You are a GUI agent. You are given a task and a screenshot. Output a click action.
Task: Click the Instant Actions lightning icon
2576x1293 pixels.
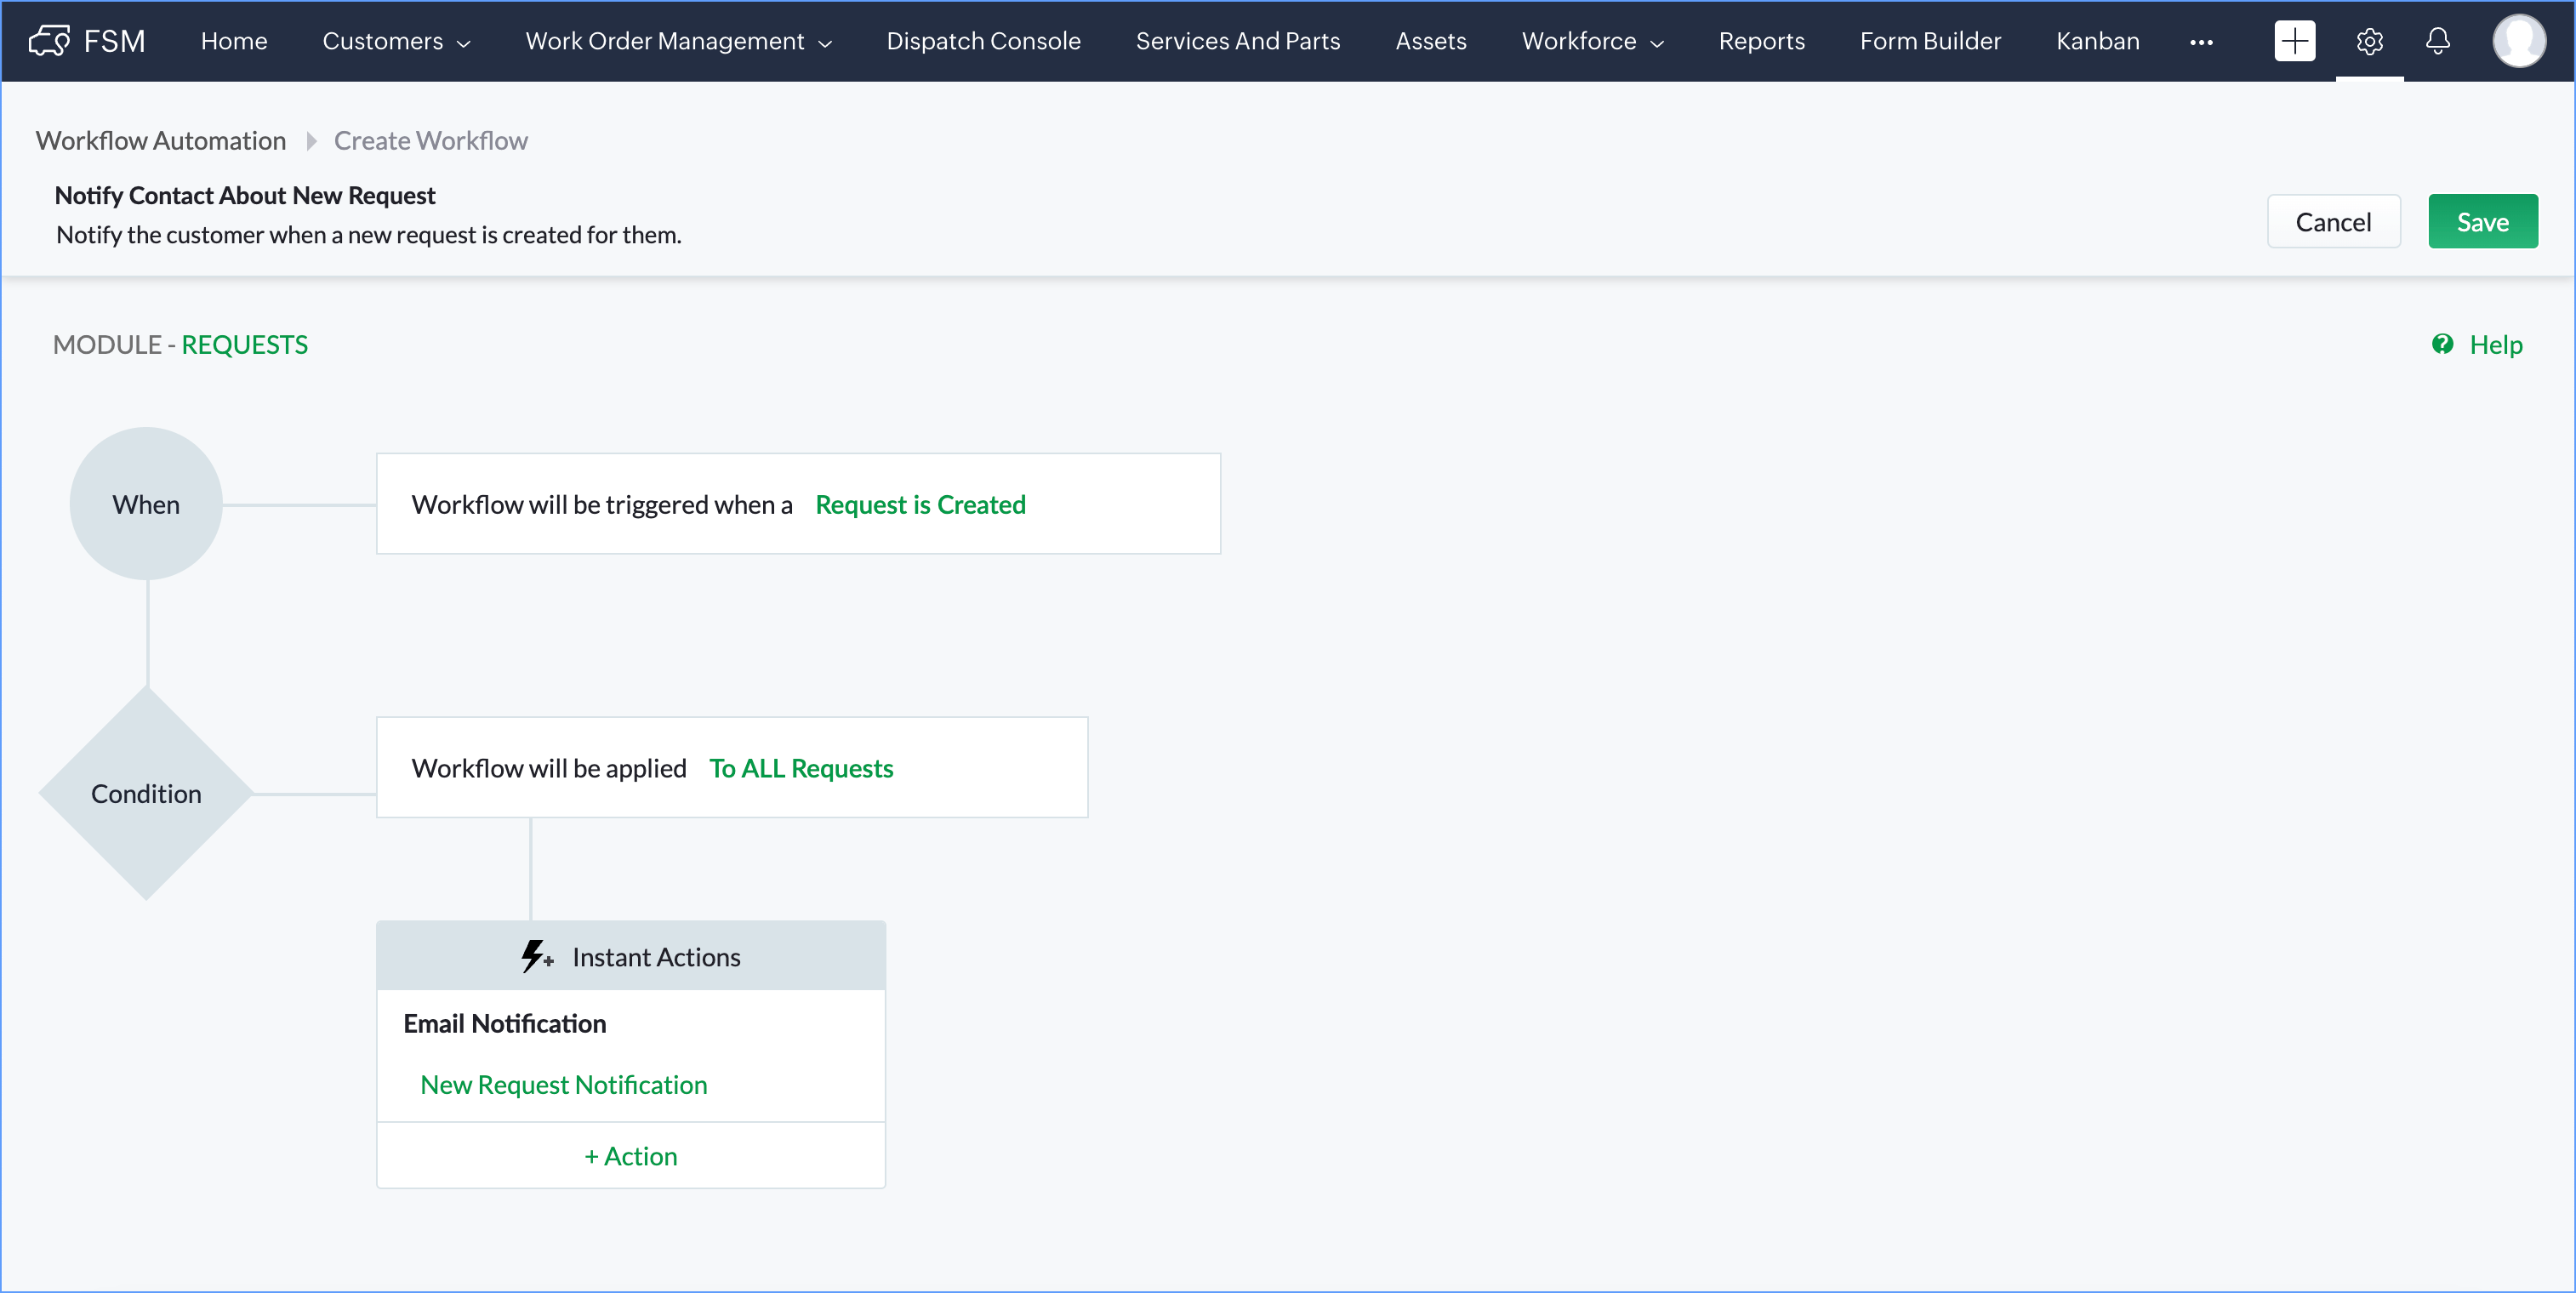tap(536, 957)
